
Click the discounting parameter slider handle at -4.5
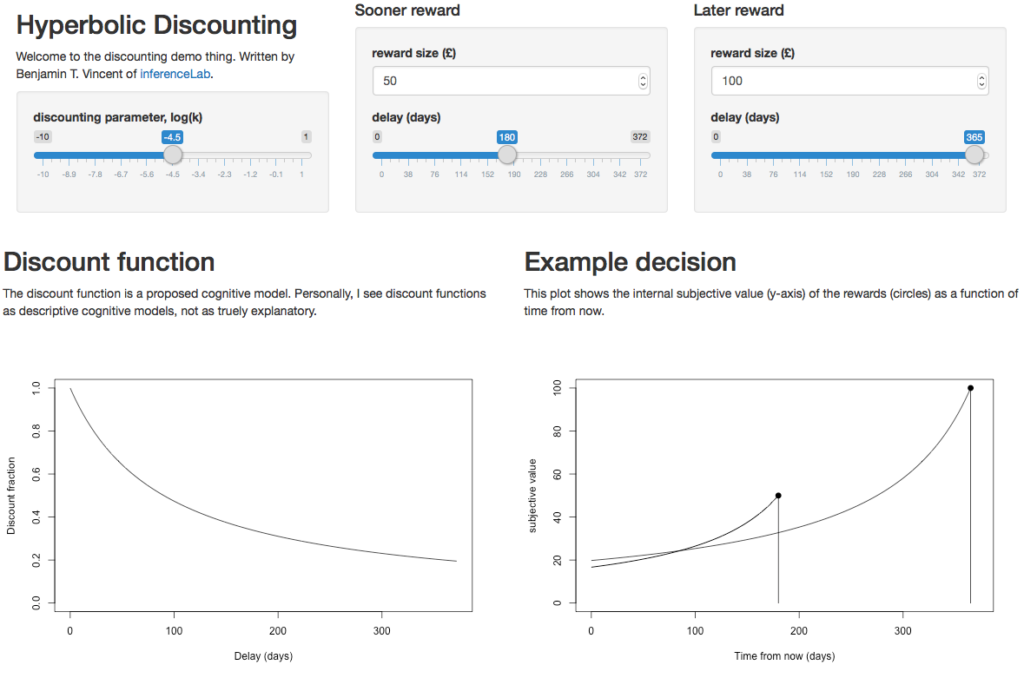[172, 155]
